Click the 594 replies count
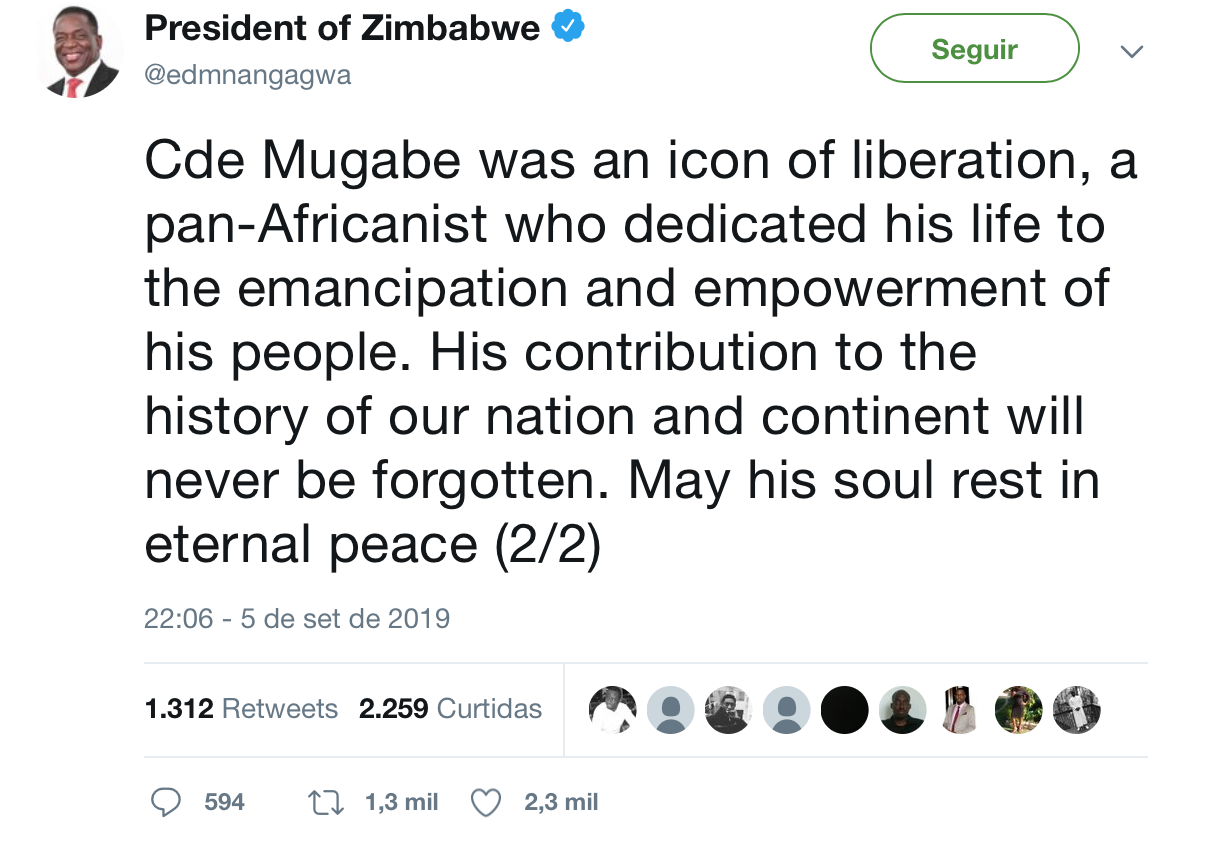Image resolution: width=1216 pixels, height=852 pixels. click(224, 802)
